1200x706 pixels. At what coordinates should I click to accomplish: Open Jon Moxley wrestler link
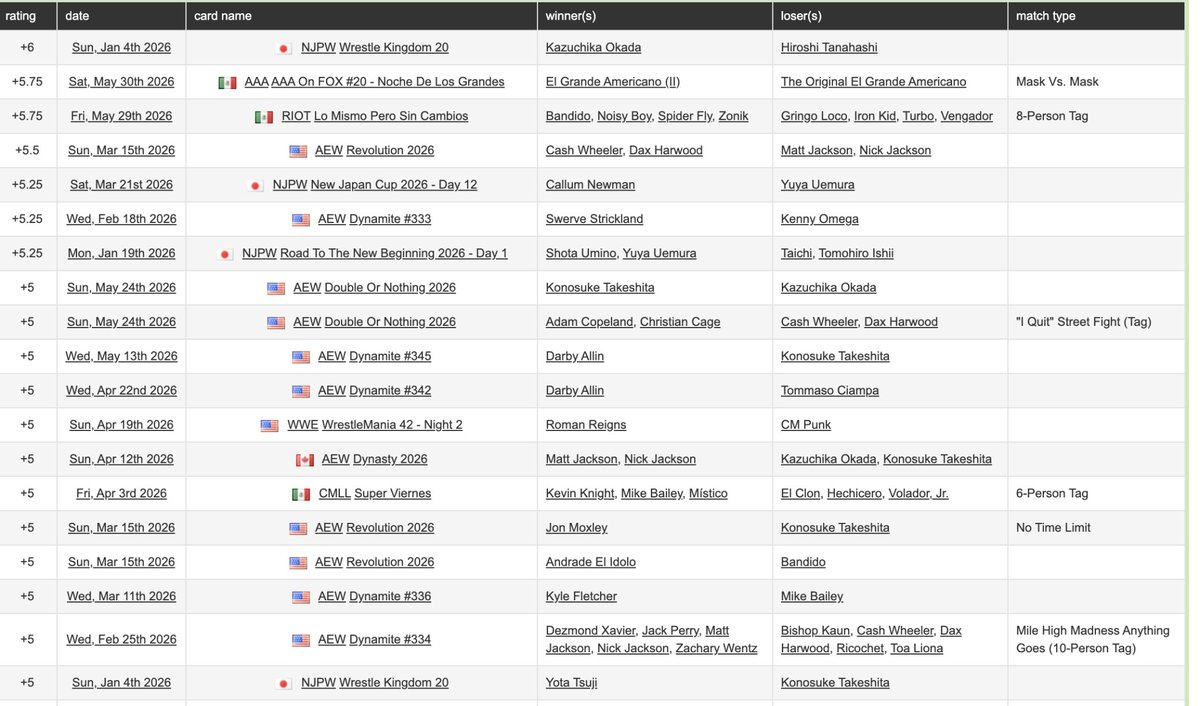coord(576,528)
